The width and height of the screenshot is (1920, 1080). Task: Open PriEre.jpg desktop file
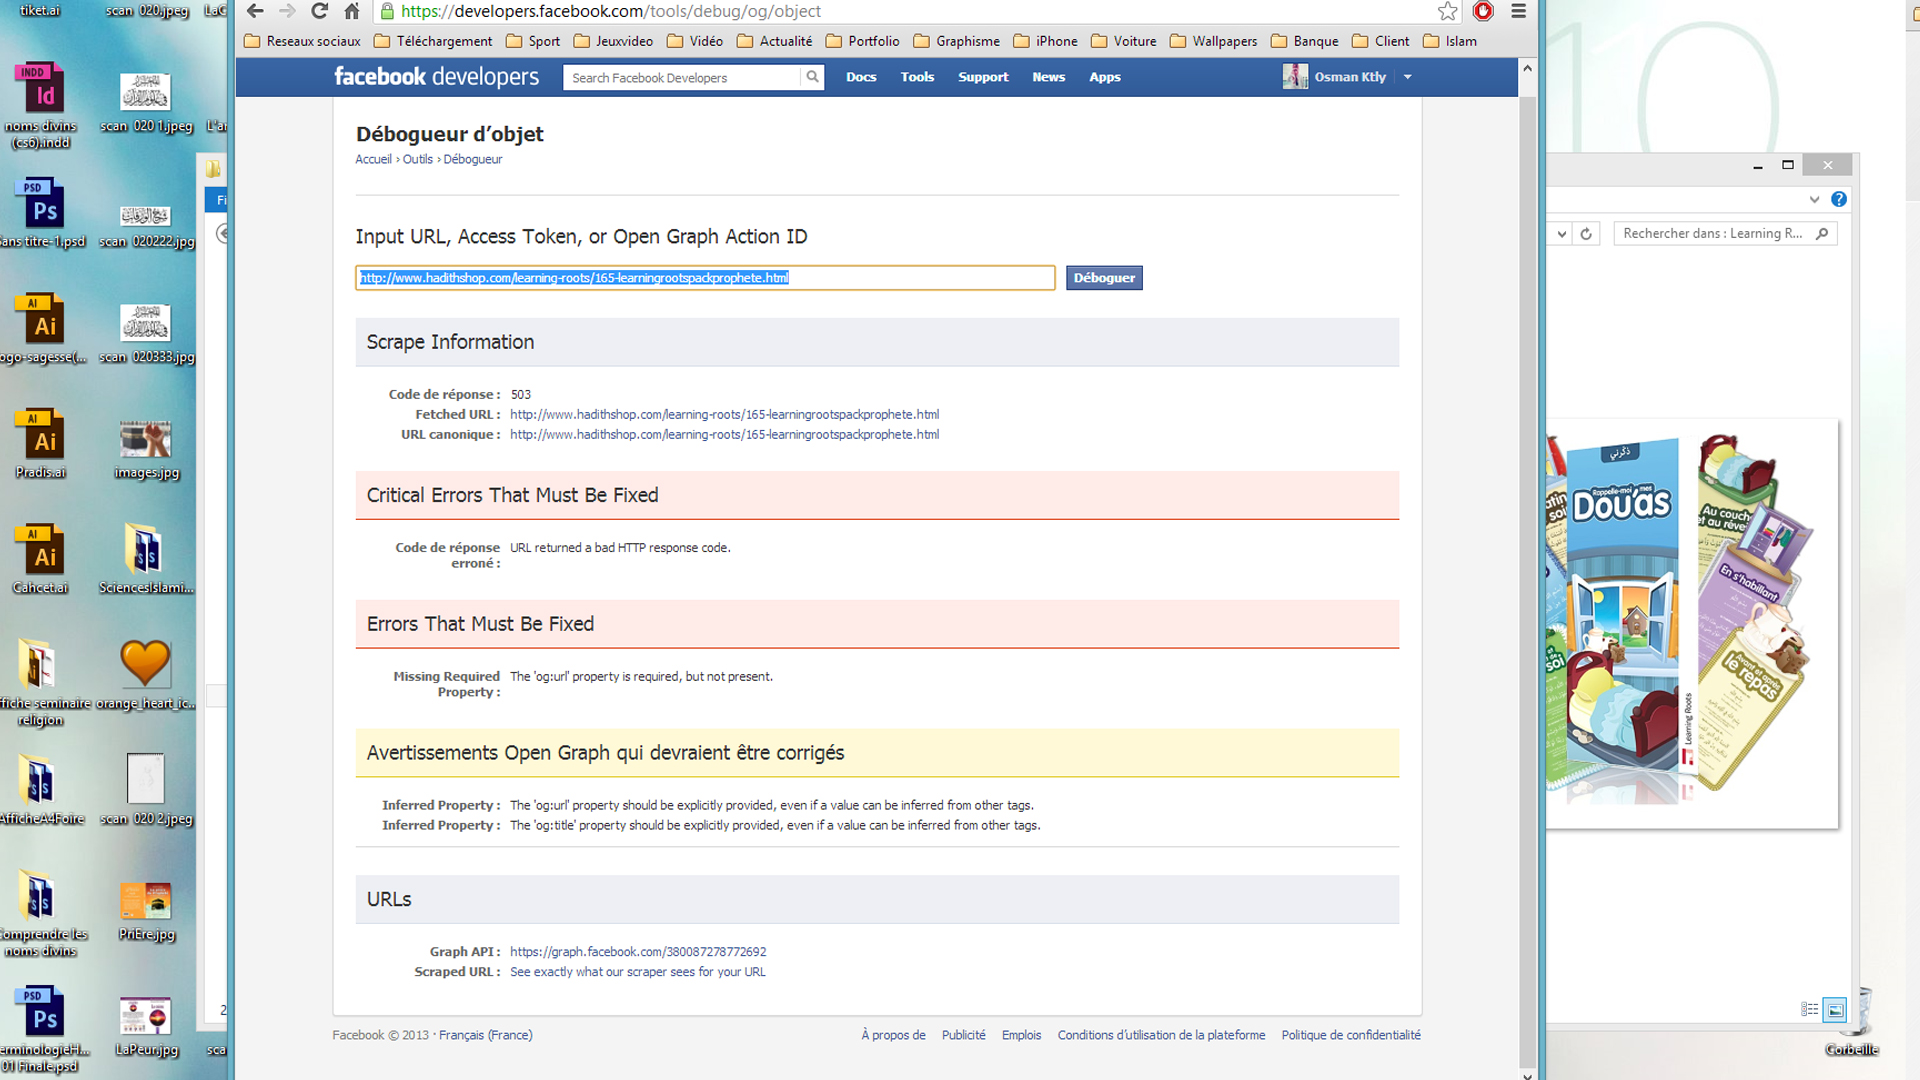[146, 911]
